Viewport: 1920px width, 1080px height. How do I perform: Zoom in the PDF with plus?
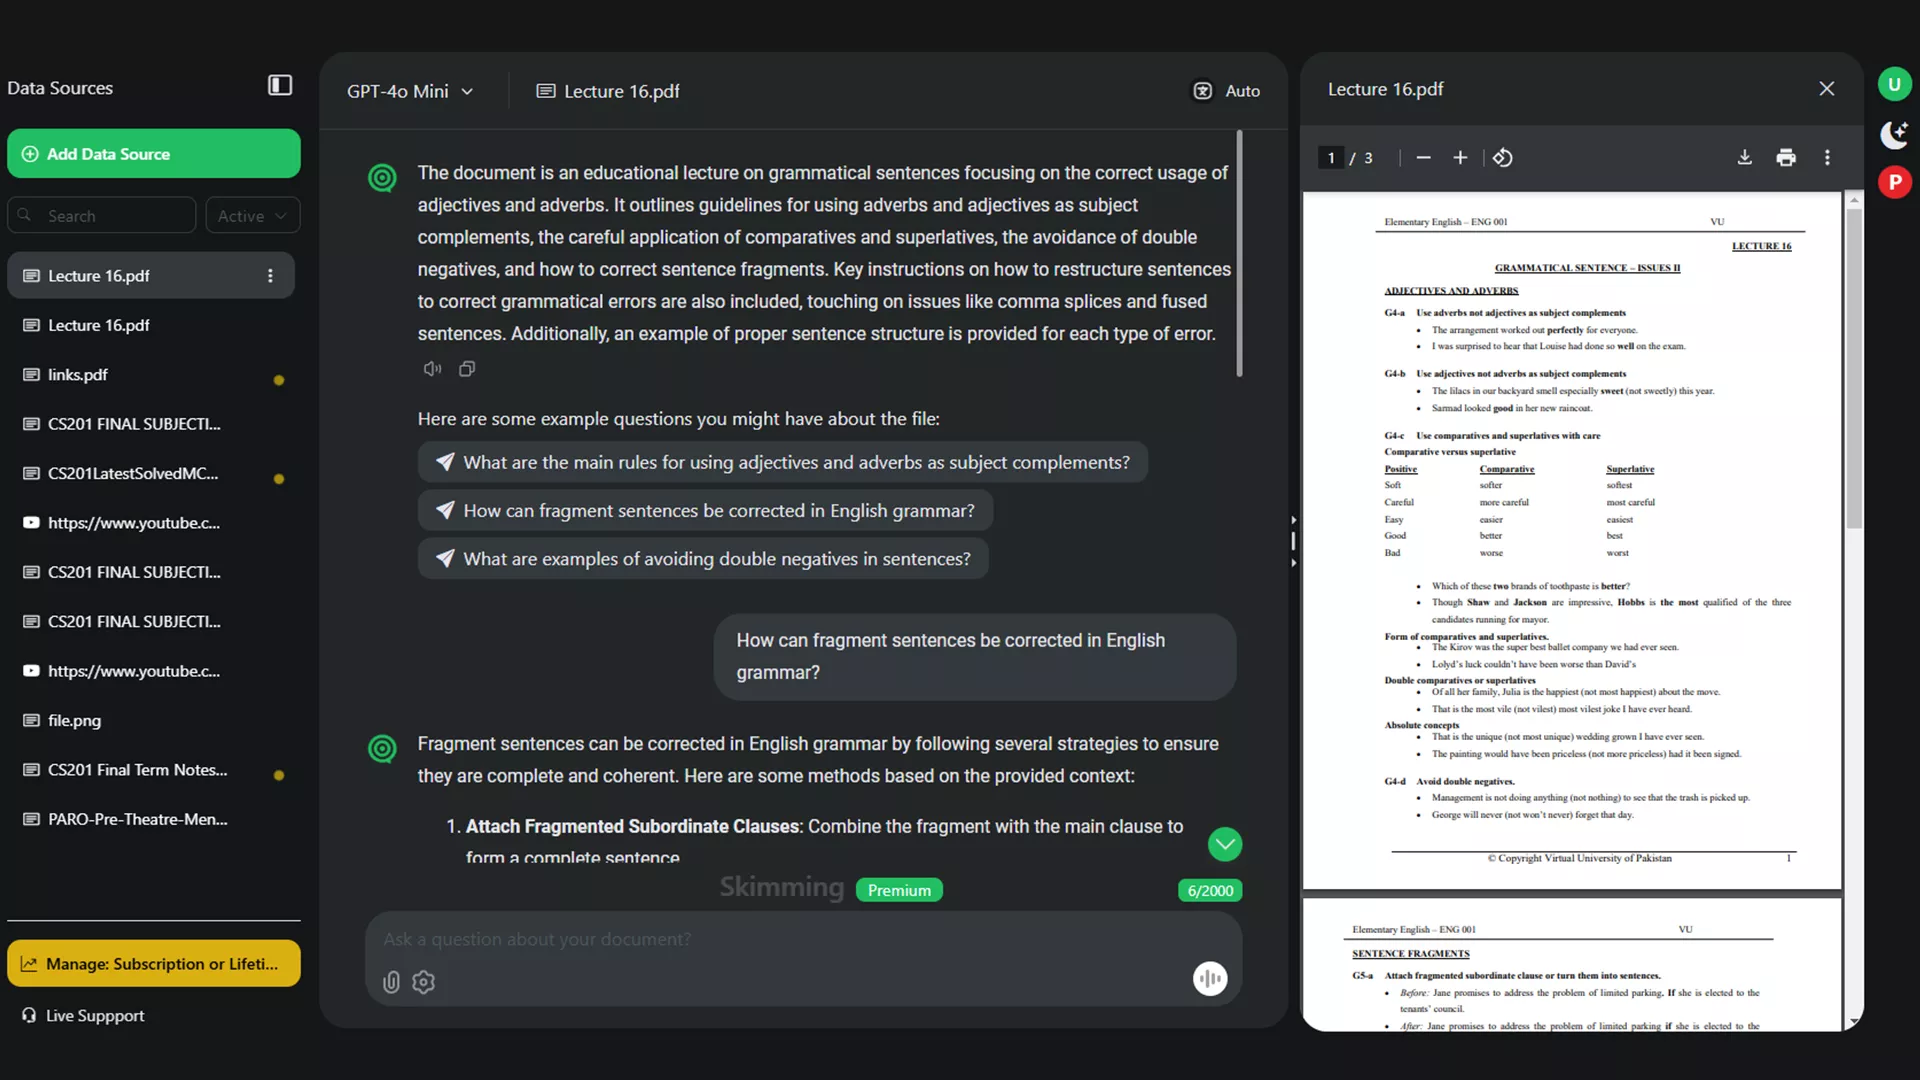(x=1460, y=158)
